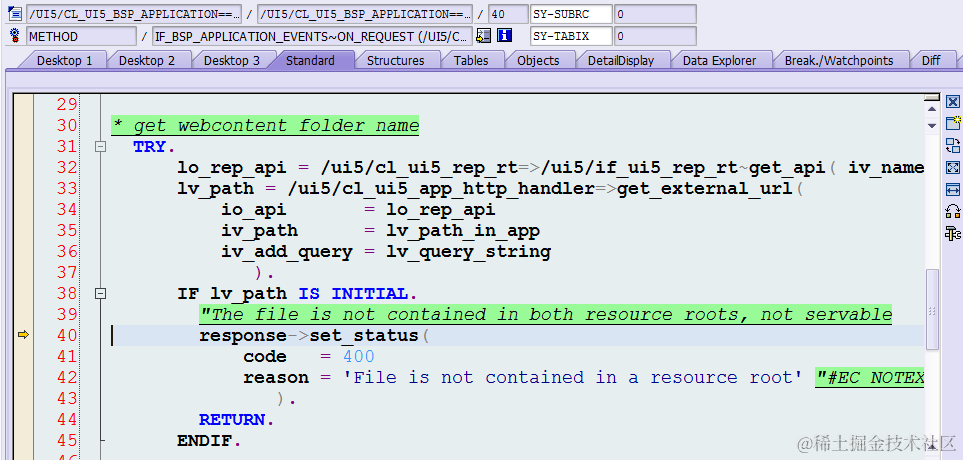Click the services of the tool icon
This screenshot has width=963, height=460.
953,211
